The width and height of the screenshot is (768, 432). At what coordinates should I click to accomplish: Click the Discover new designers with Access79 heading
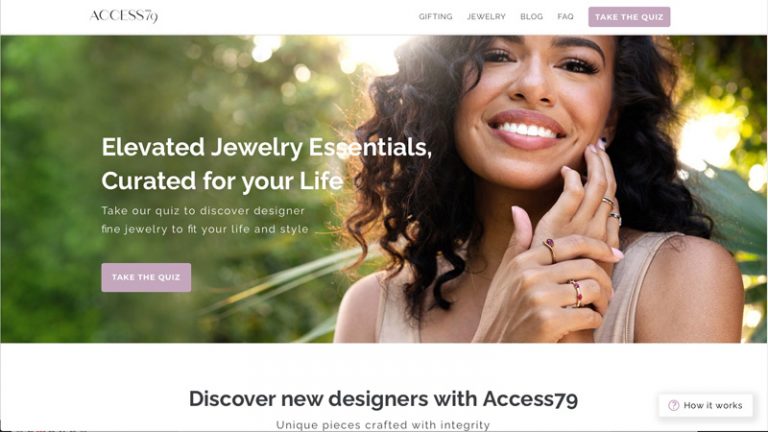click(384, 399)
